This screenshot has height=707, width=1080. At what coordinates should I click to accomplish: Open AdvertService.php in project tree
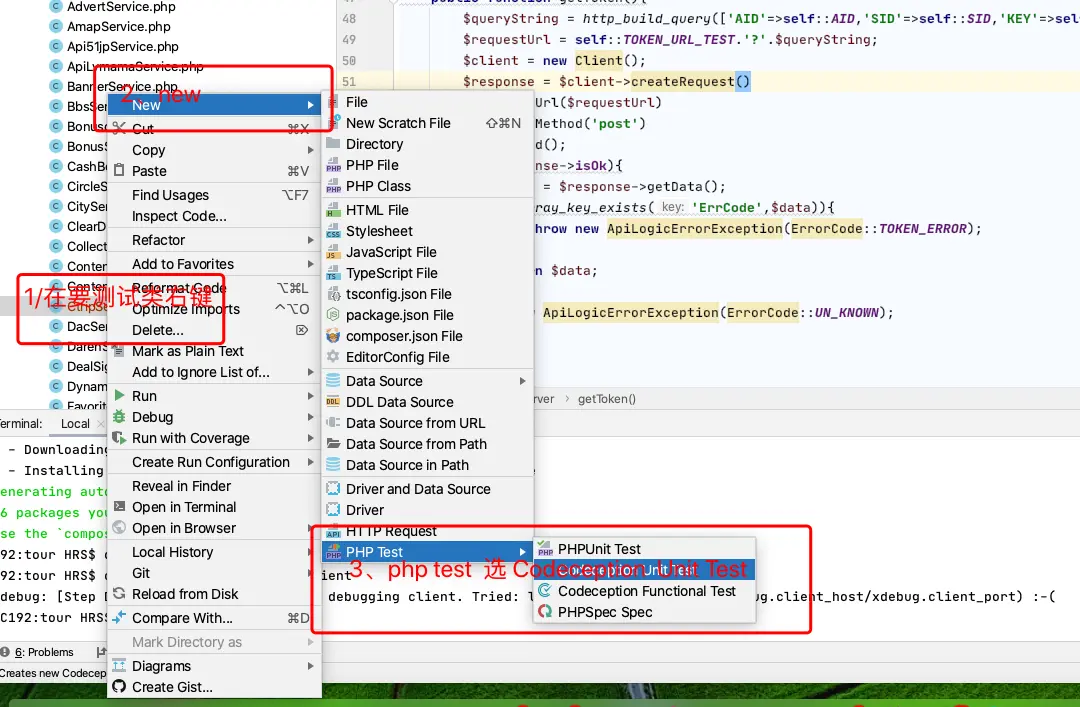click(x=121, y=7)
